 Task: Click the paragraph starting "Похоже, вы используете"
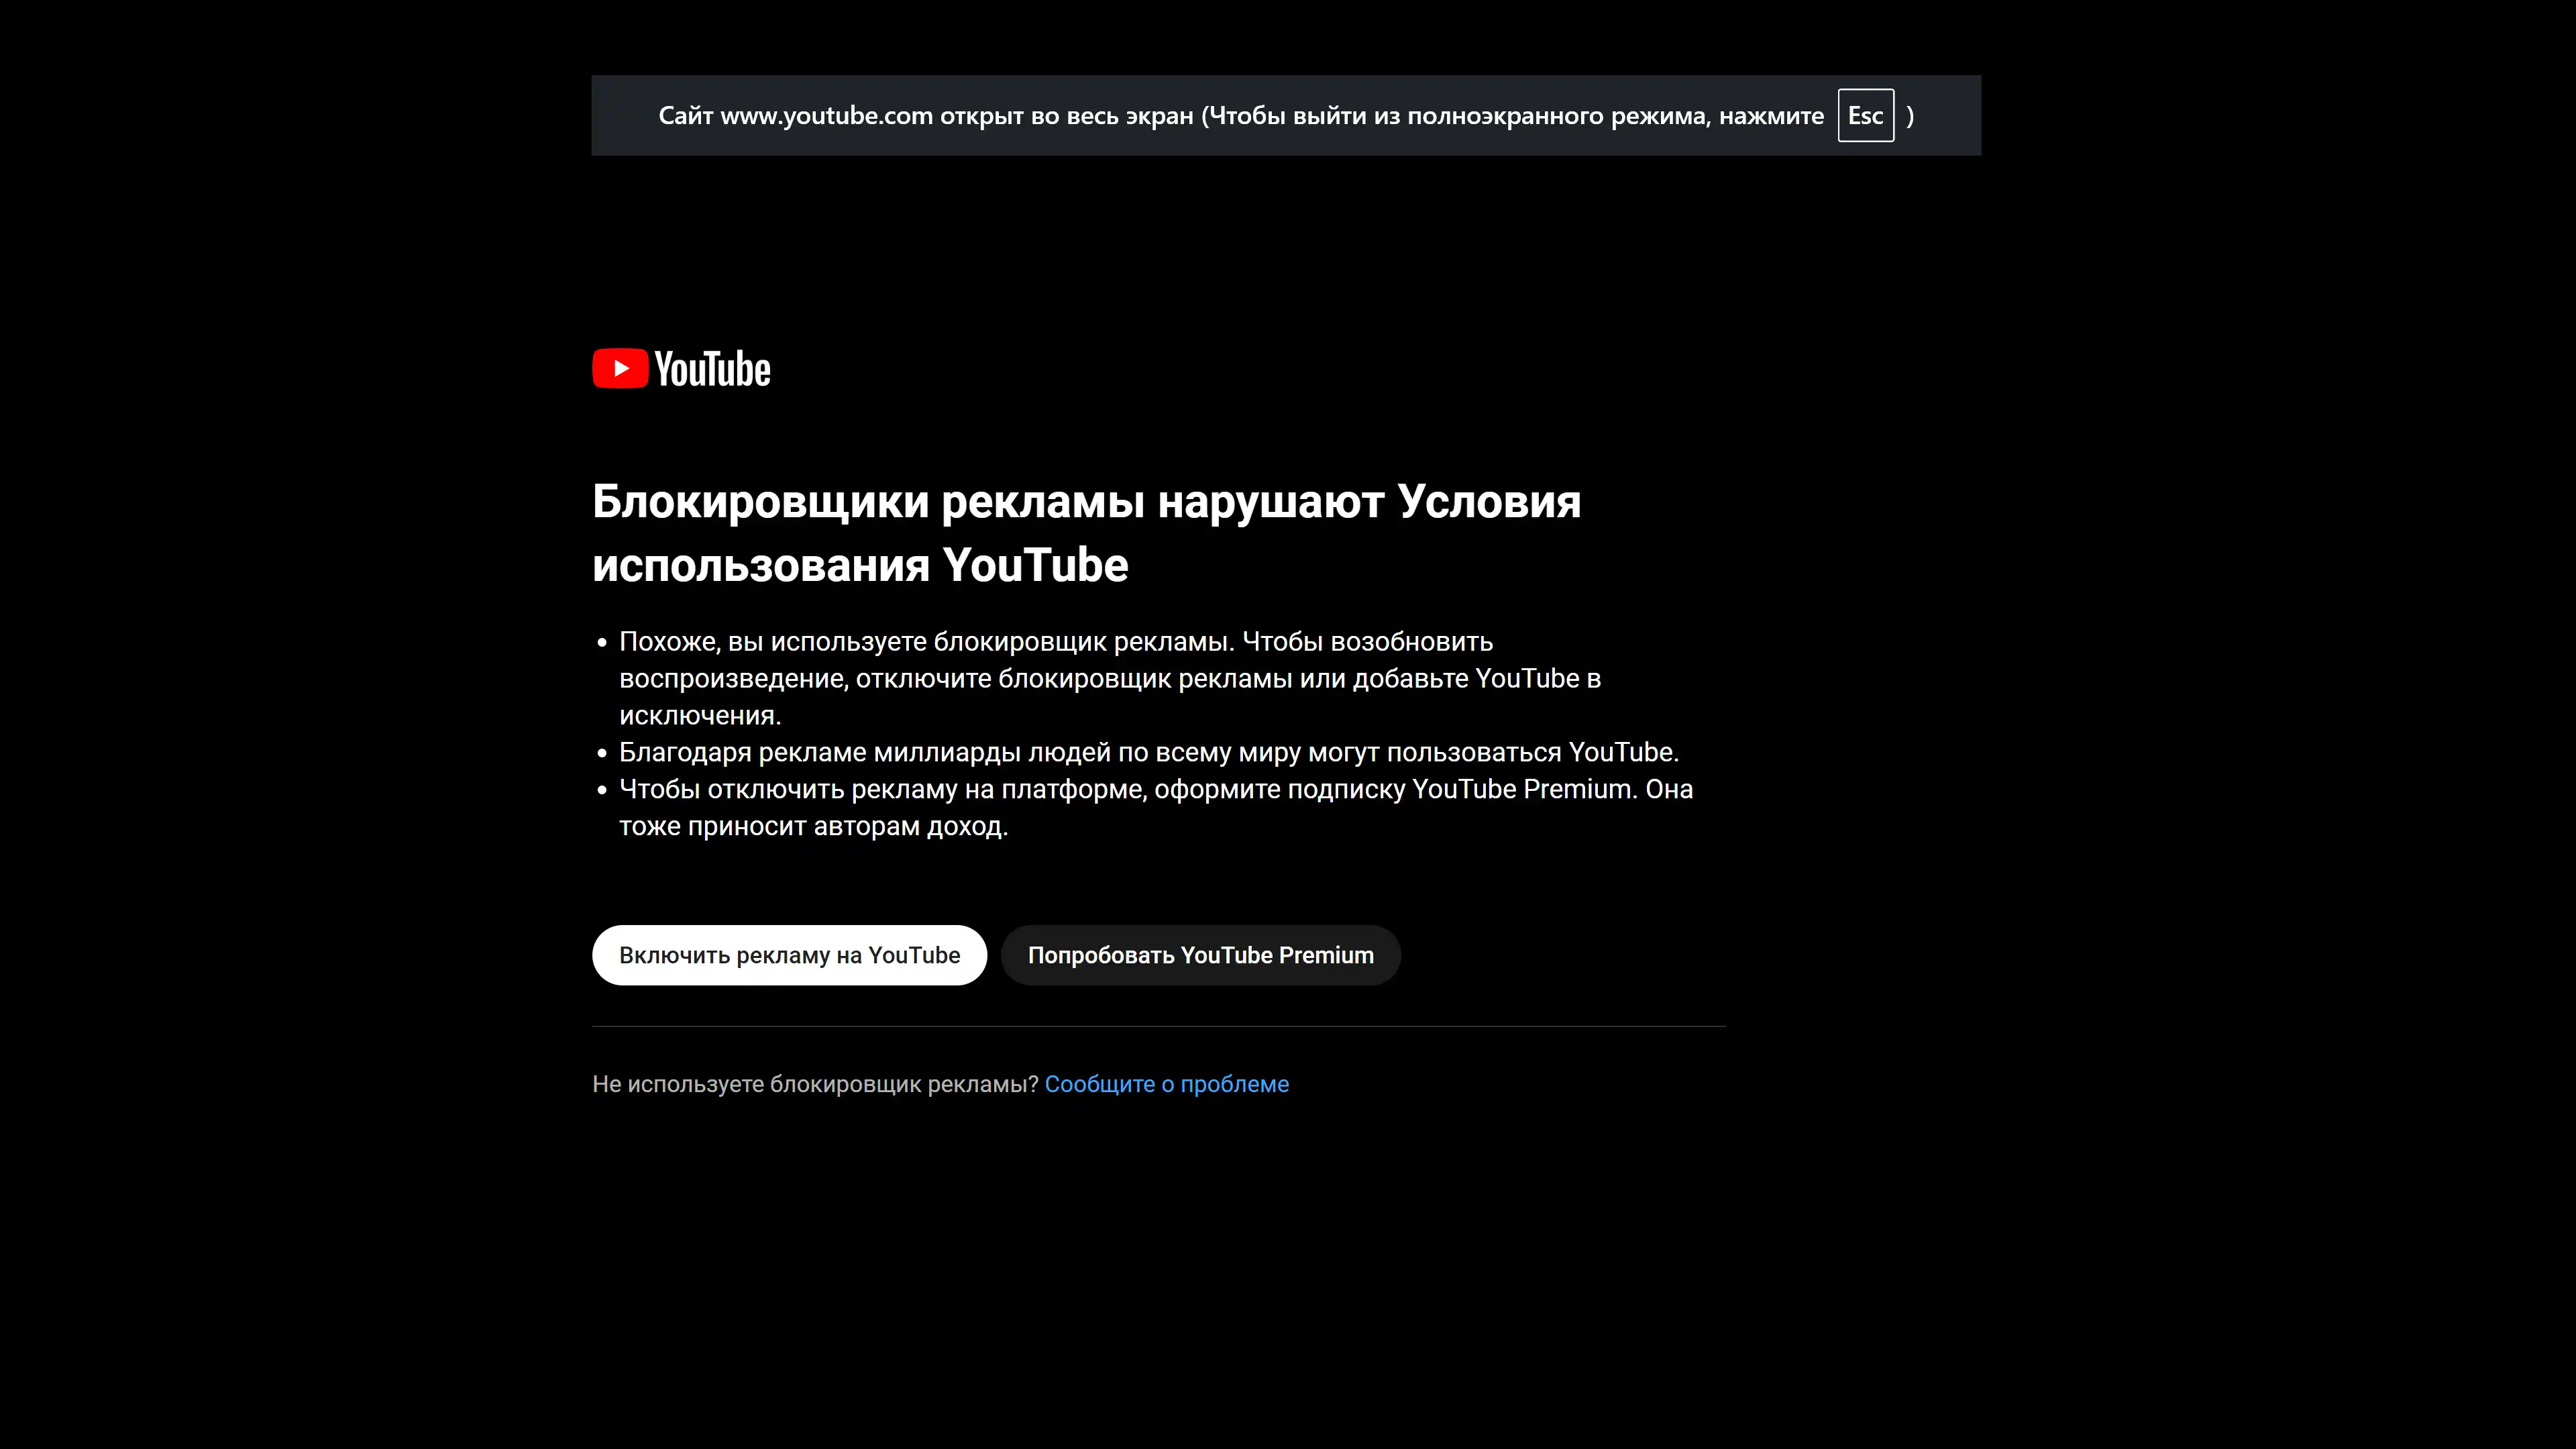pos(1110,678)
